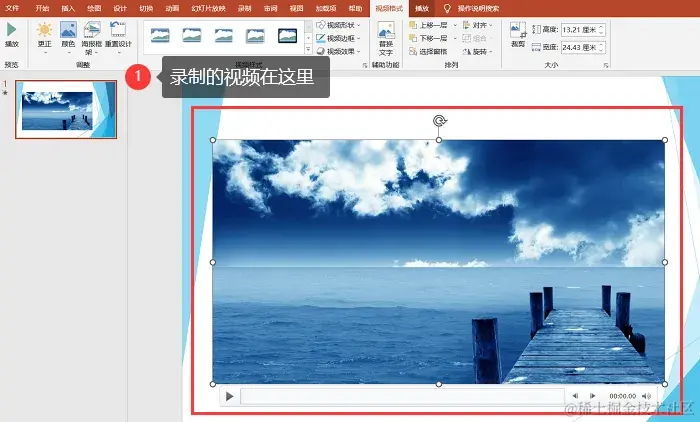Click the 播放 preview play icon in ribbon
700x422 pixels.
pyautogui.click(x=12, y=29)
